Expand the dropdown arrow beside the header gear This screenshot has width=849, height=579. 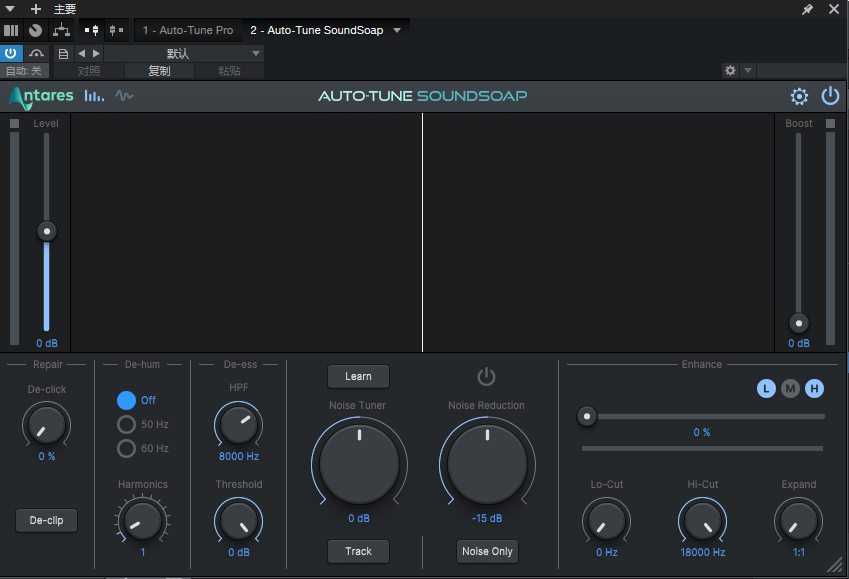pyautogui.click(x=748, y=70)
